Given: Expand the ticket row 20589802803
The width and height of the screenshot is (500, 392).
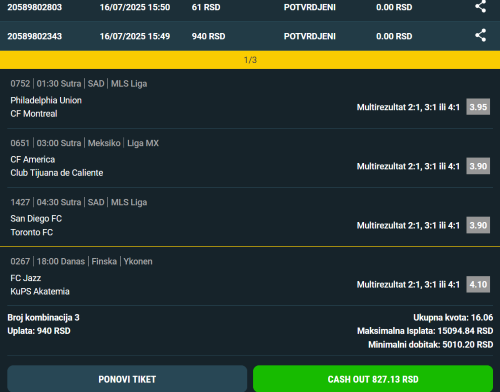Looking at the screenshot, I should point(250,7).
